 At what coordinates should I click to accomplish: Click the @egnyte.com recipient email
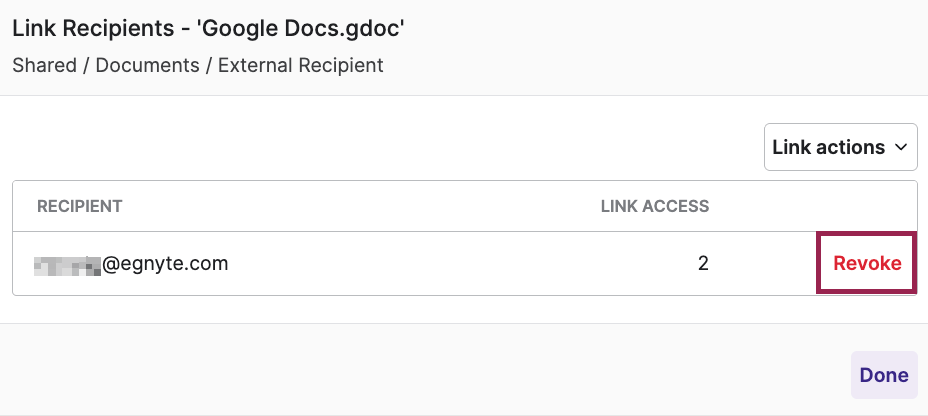tap(131, 263)
